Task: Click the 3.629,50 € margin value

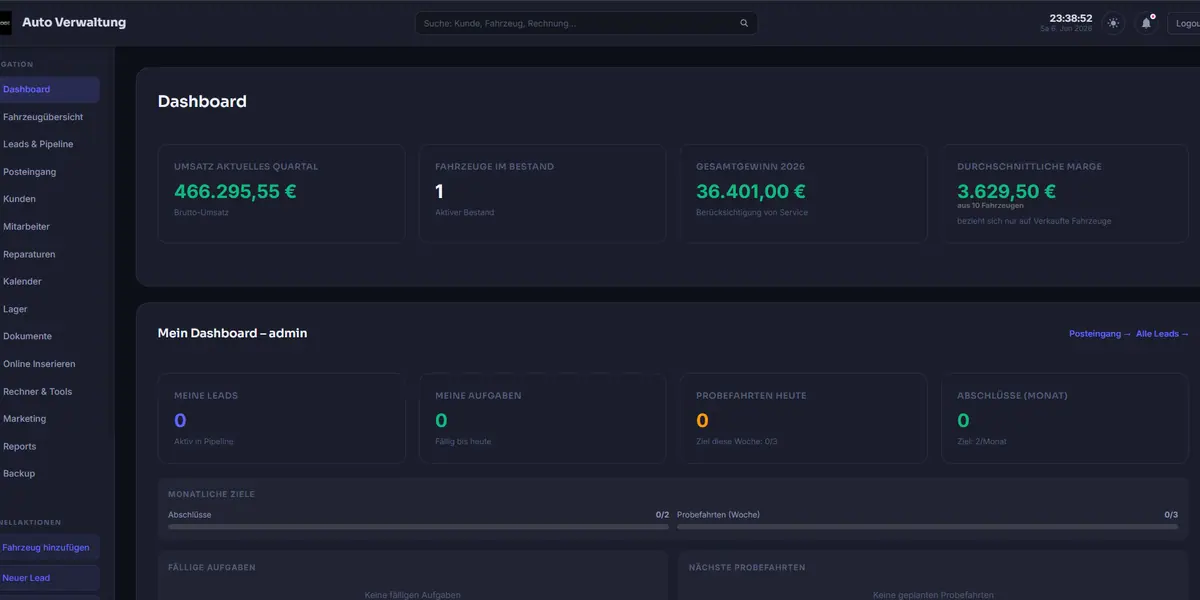Action: [1006, 191]
